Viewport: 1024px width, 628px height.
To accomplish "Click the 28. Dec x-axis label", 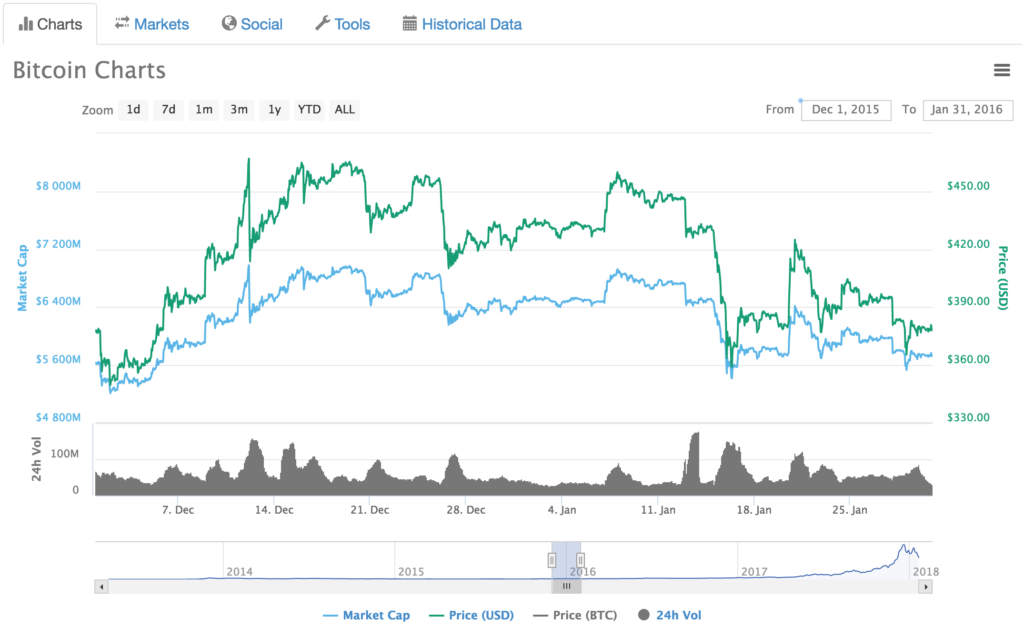I will tap(466, 510).
